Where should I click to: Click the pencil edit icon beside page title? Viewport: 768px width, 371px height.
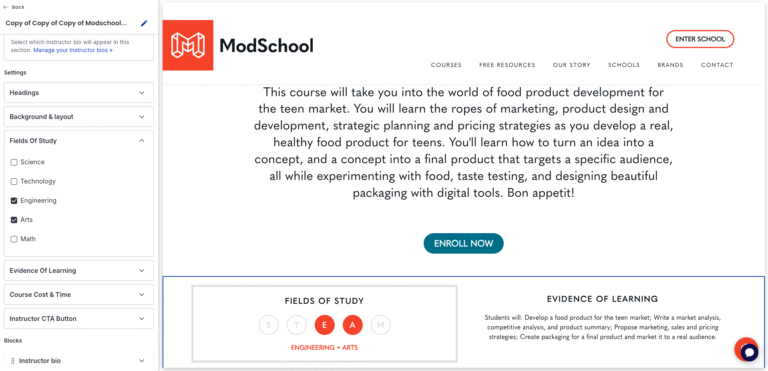(x=144, y=23)
